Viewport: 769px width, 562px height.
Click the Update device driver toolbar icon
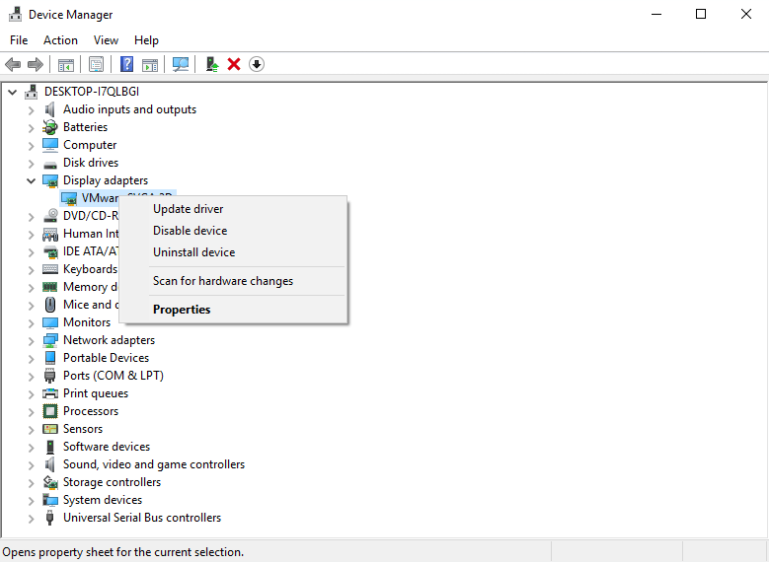pyautogui.click(x=212, y=64)
